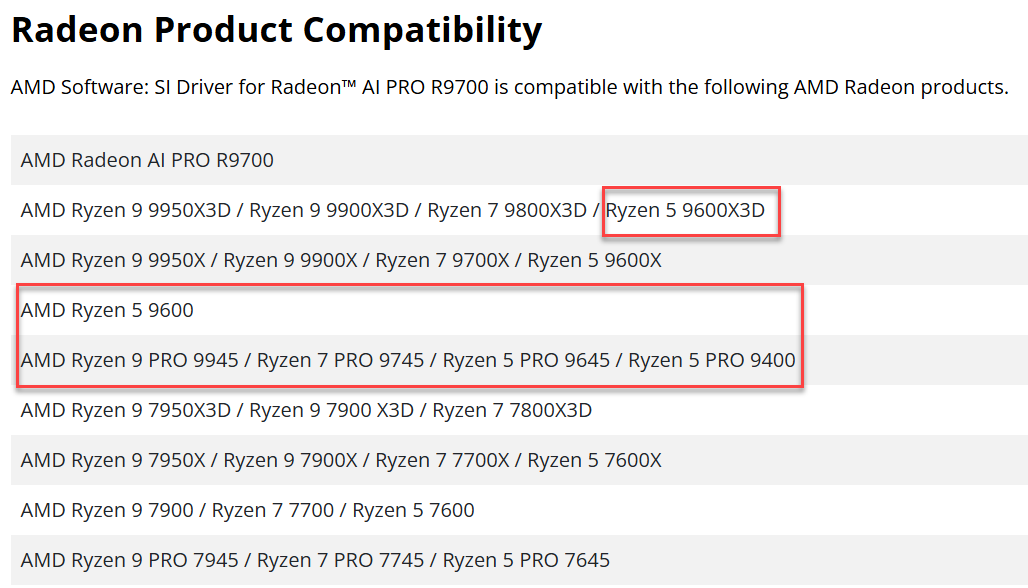Click the "AMD Ryzen 9 9950X" entry
The height and width of the screenshot is (588, 1028).
[x=113, y=260]
